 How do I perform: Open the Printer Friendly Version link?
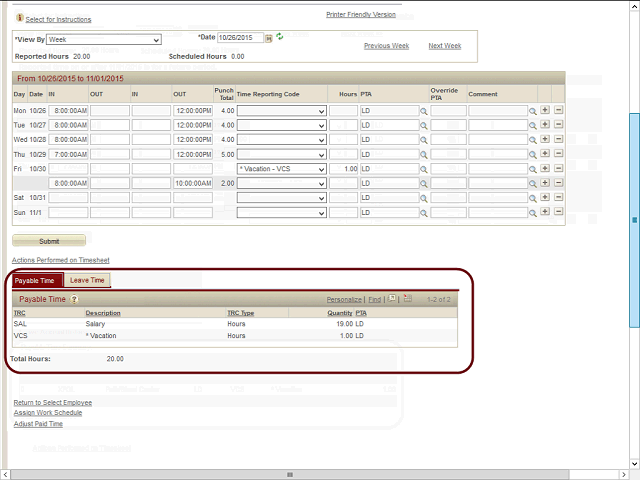tap(361, 15)
